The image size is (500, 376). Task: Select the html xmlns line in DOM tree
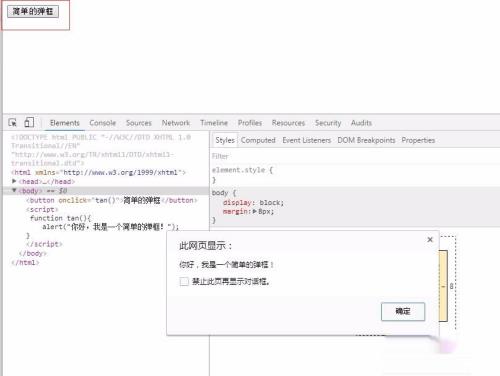[98, 172]
